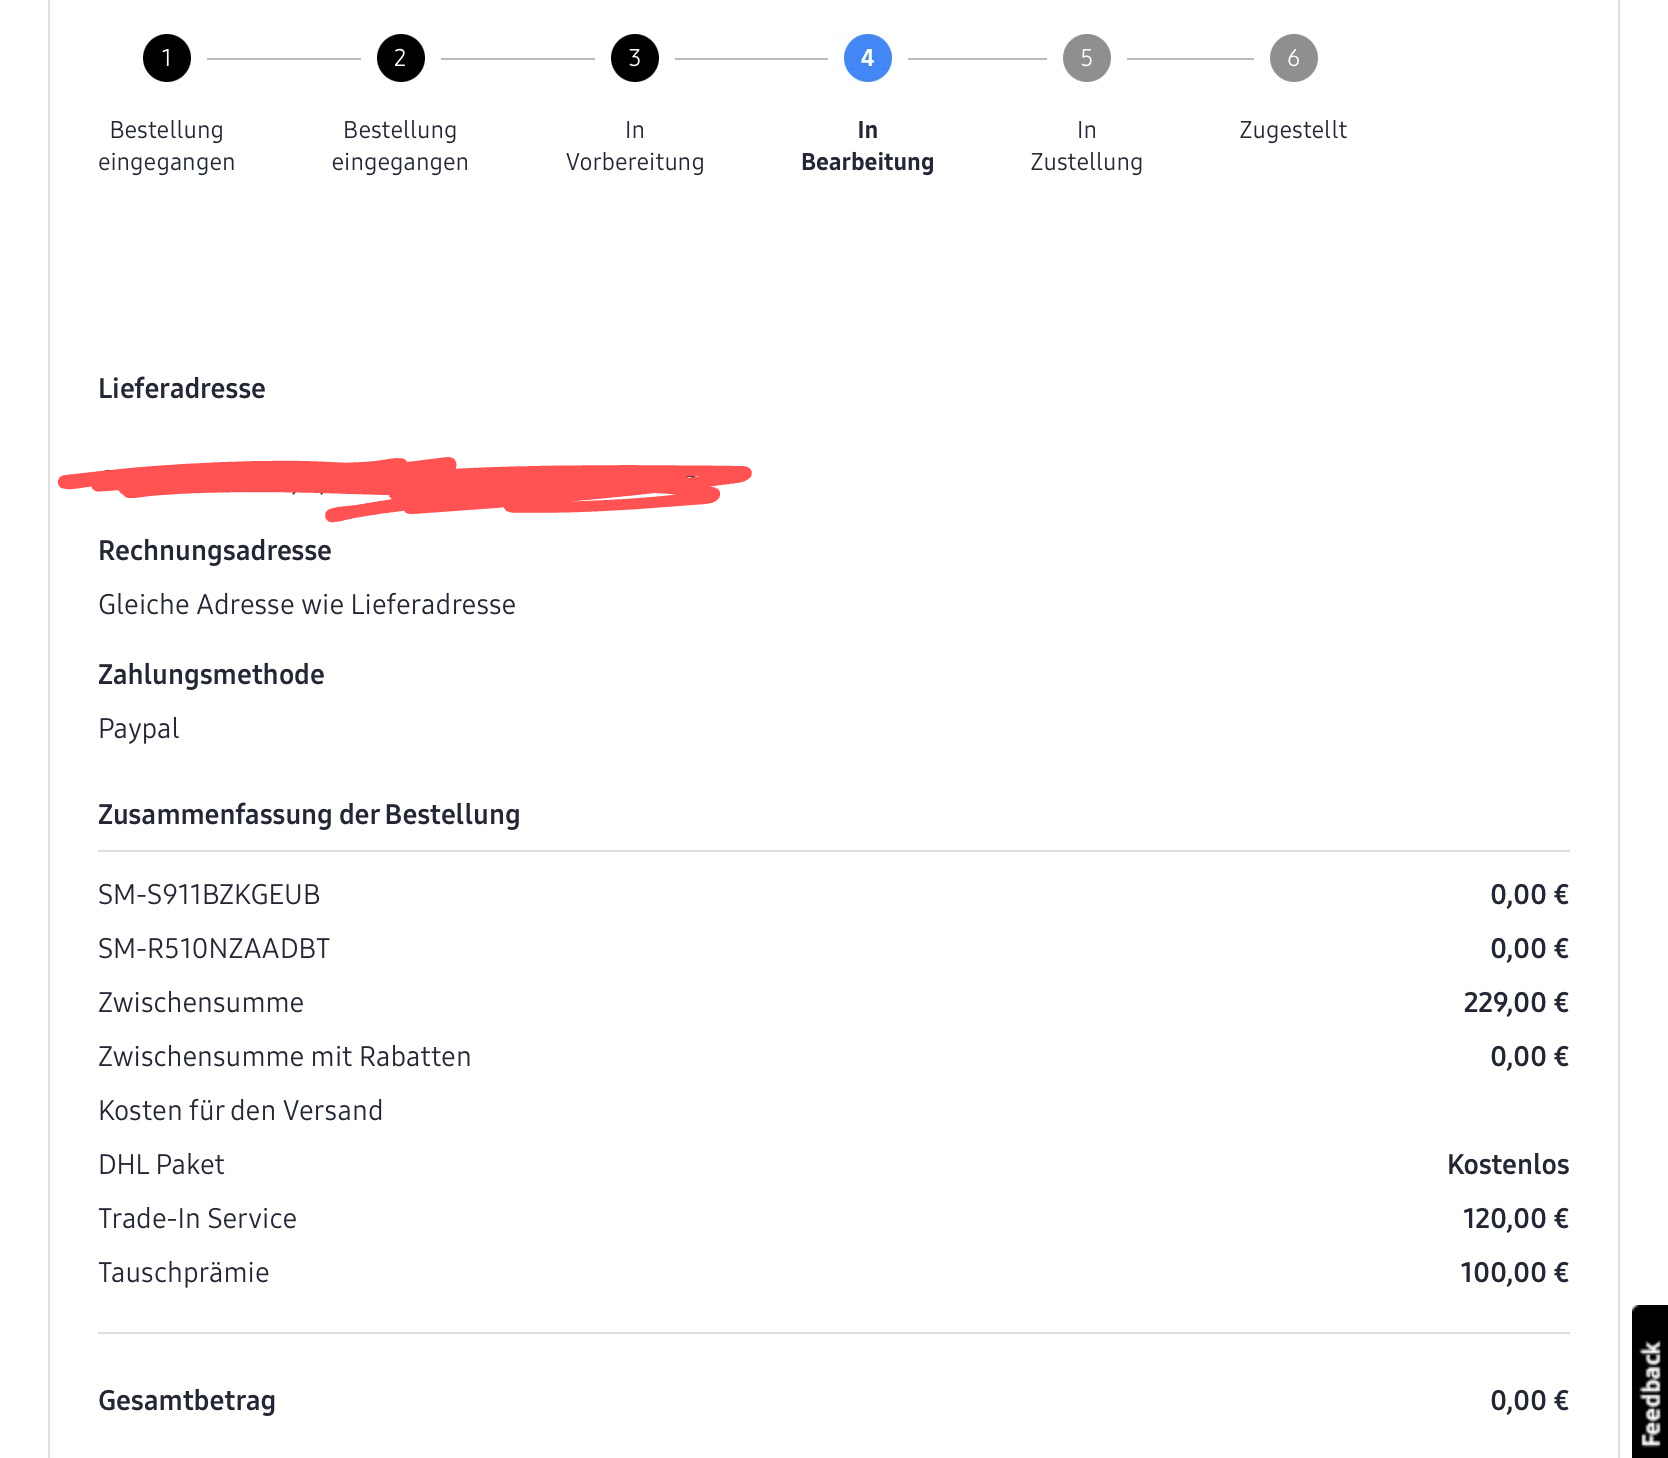Click the 'In Vorbereitung' step label
1668x1458 pixels.
[x=634, y=146]
